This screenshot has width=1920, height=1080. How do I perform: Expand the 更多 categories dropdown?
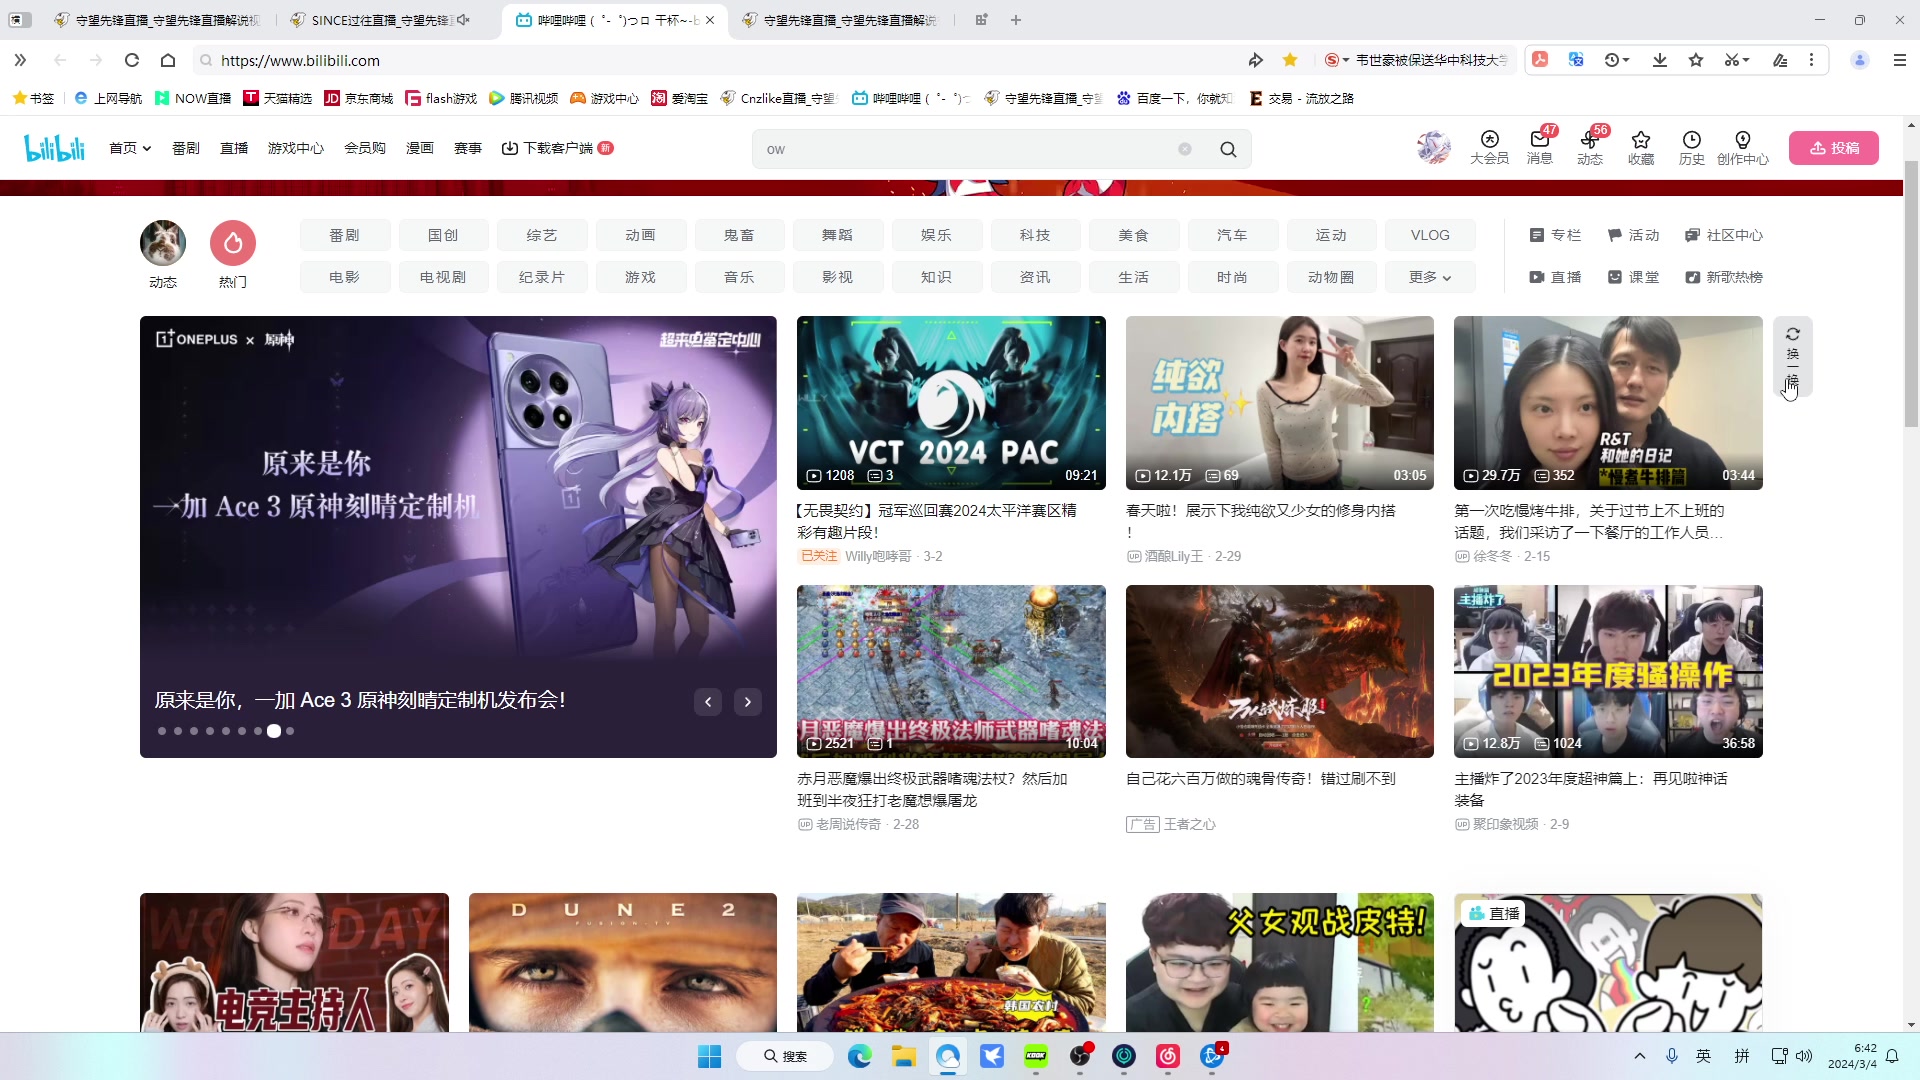coord(1430,277)
